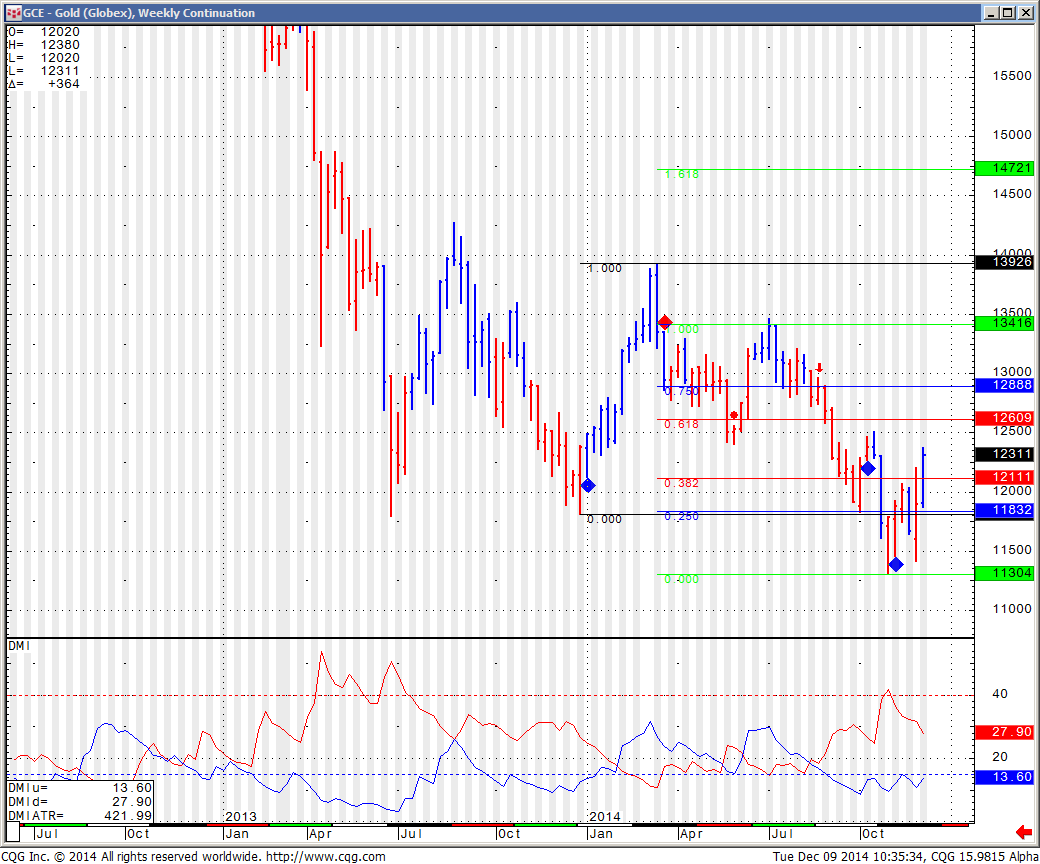Click the green 14721 price label
The image size is (1040, 864).
point(1001,169)
